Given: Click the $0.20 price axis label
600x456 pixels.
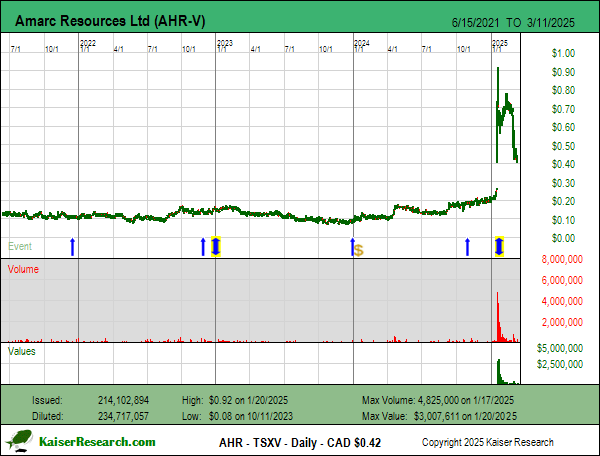Looking at the screenshot, I should (x=563, y=201).
